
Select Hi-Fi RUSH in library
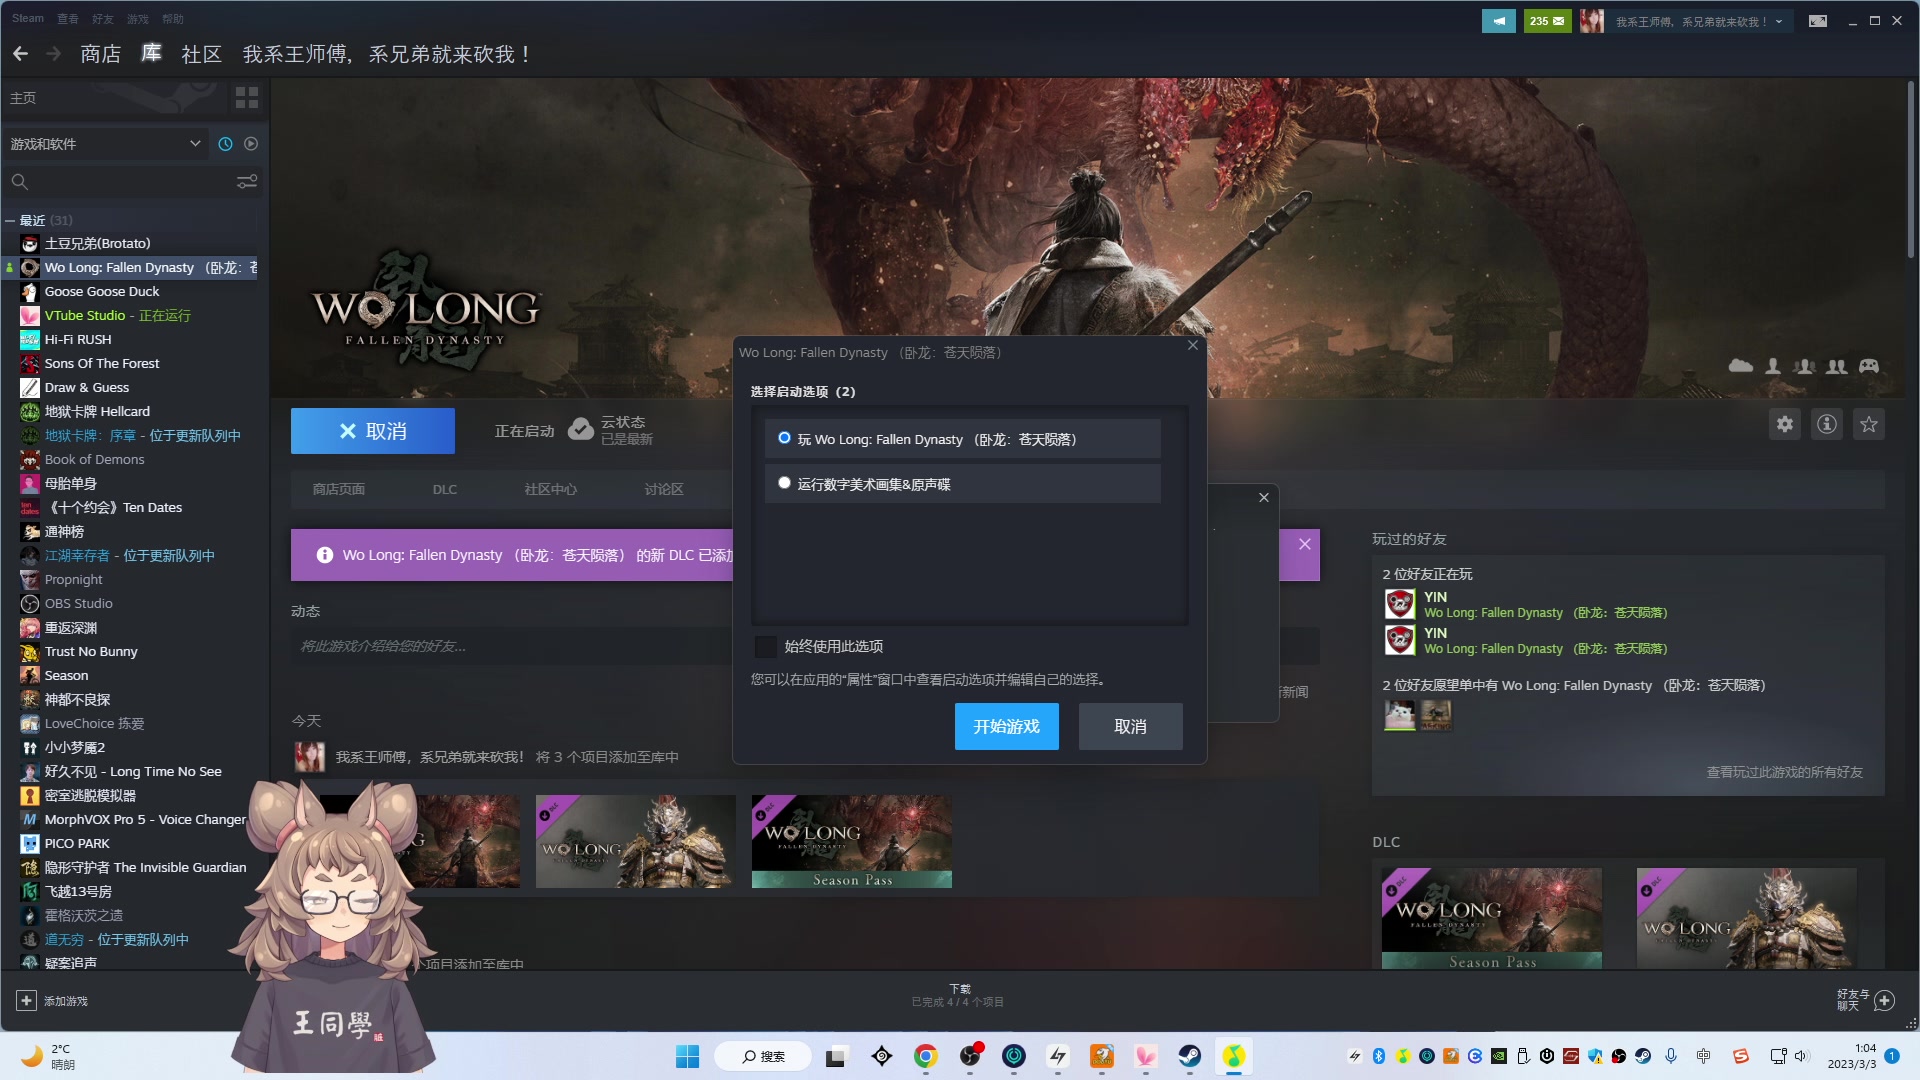pyautogui.click(x=78, y=340)
